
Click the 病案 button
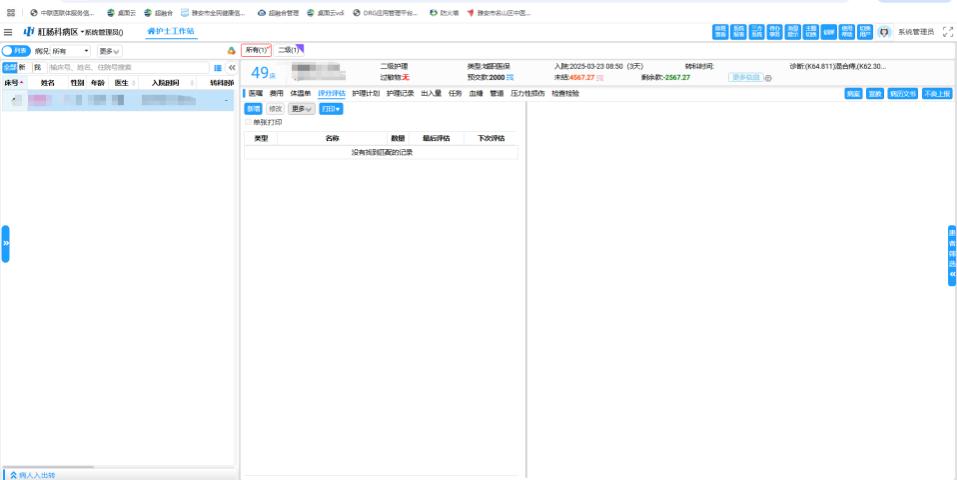click(x=853, y=93)
